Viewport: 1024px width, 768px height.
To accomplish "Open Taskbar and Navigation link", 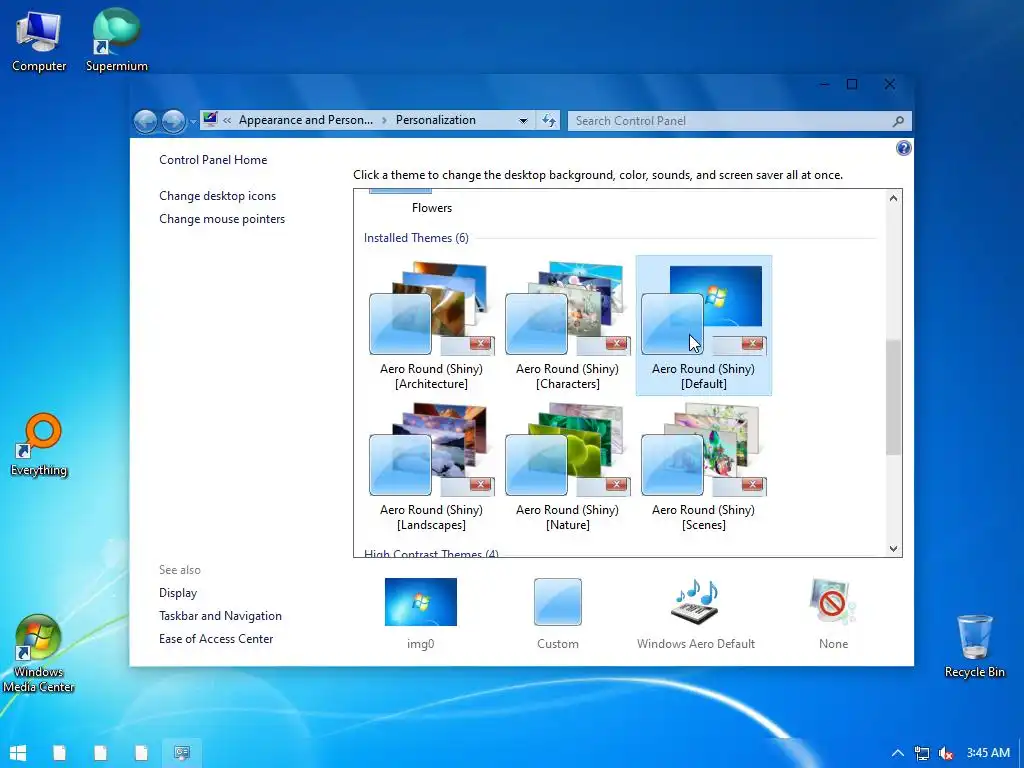I will click(220, 616).
